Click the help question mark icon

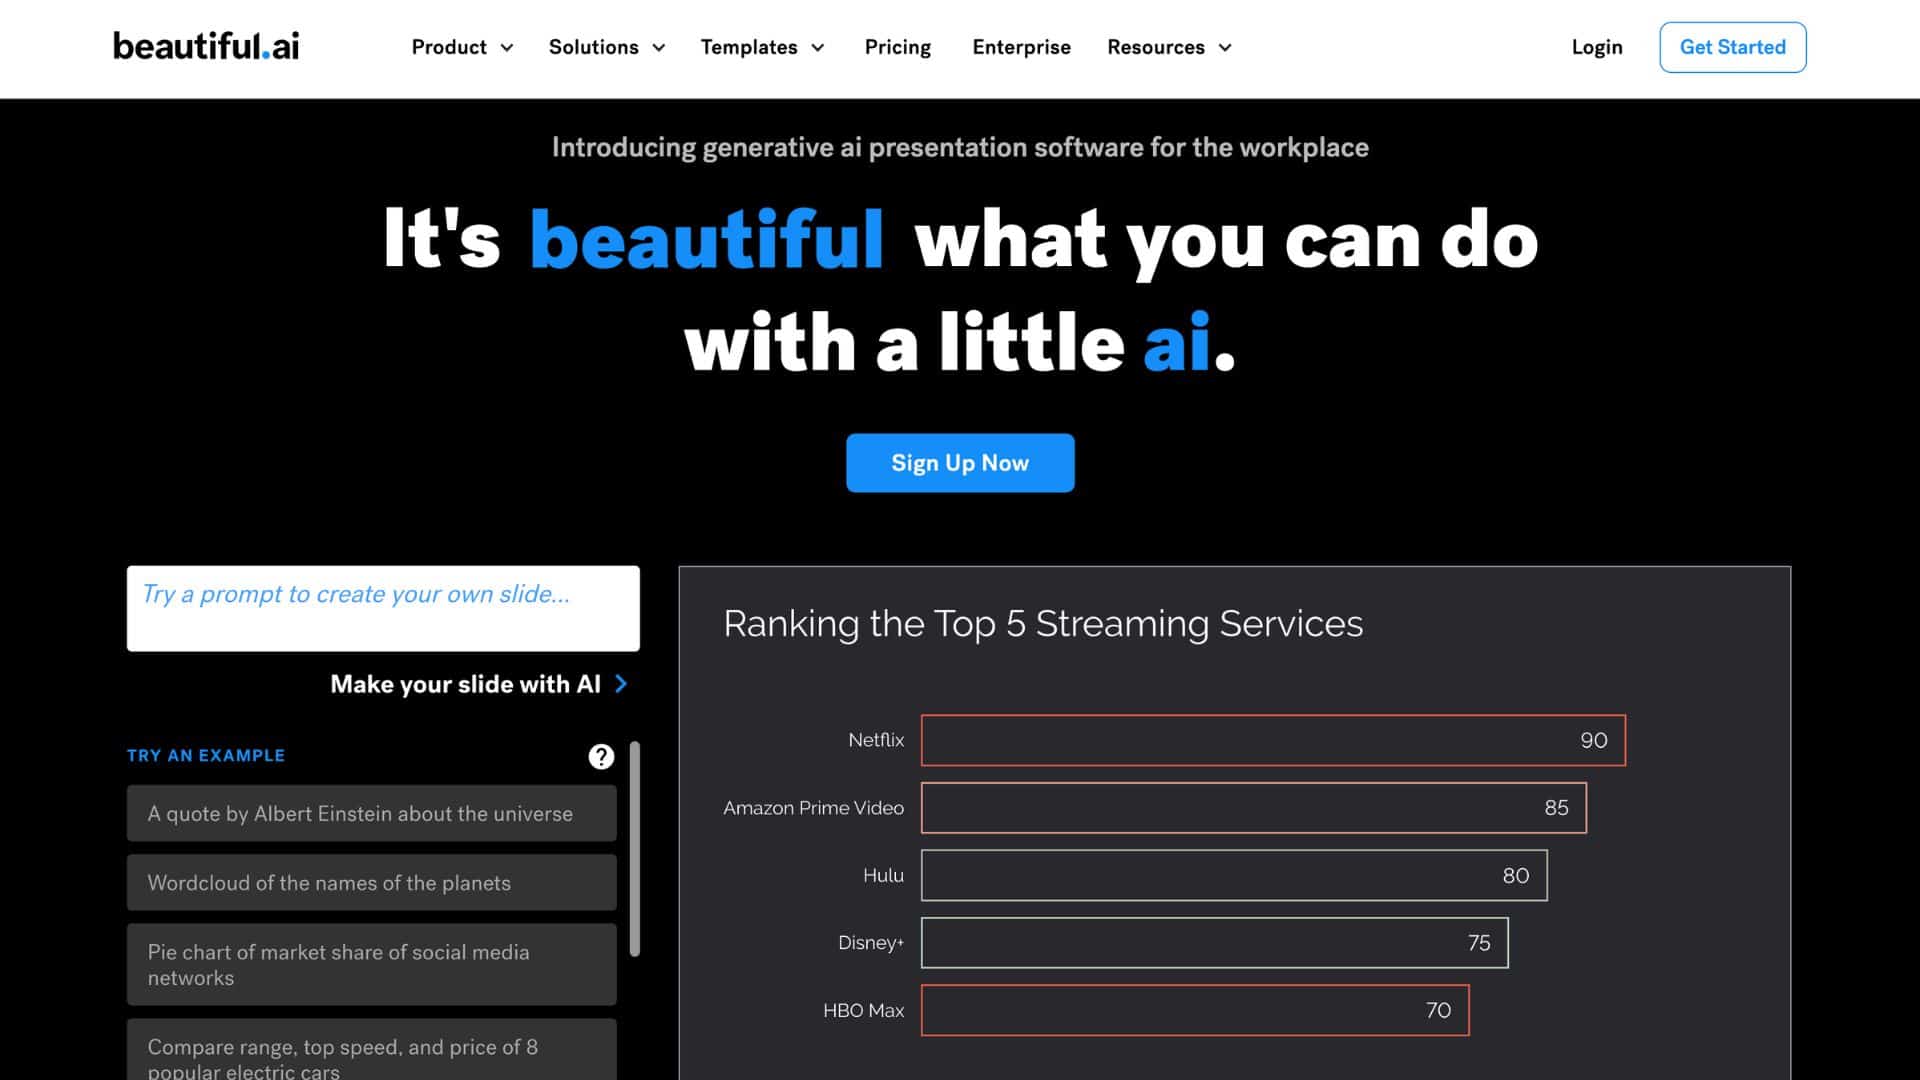(x=601, y=756)
